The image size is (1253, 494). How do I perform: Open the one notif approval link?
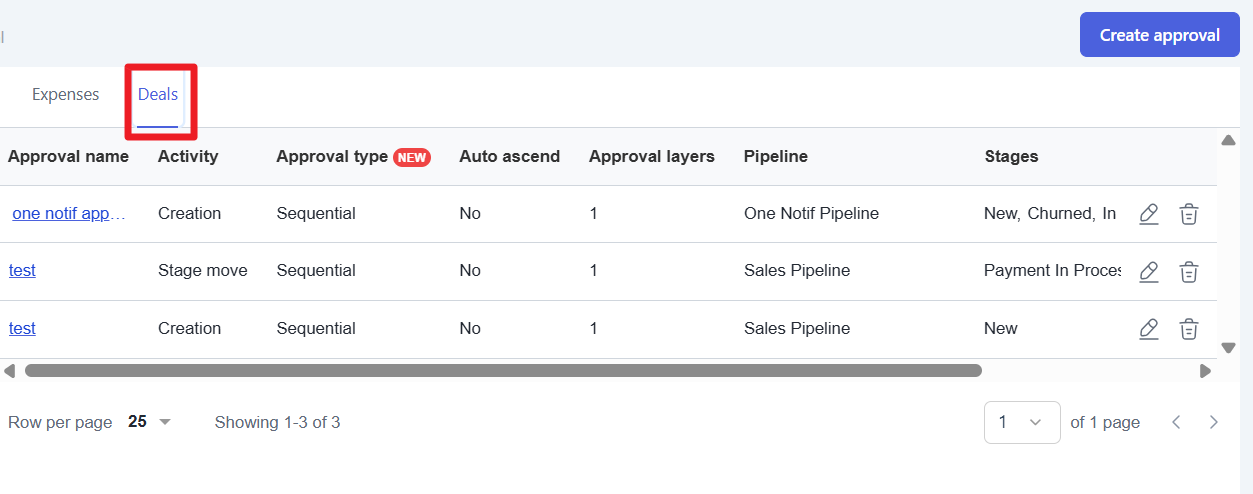point(69,213)
